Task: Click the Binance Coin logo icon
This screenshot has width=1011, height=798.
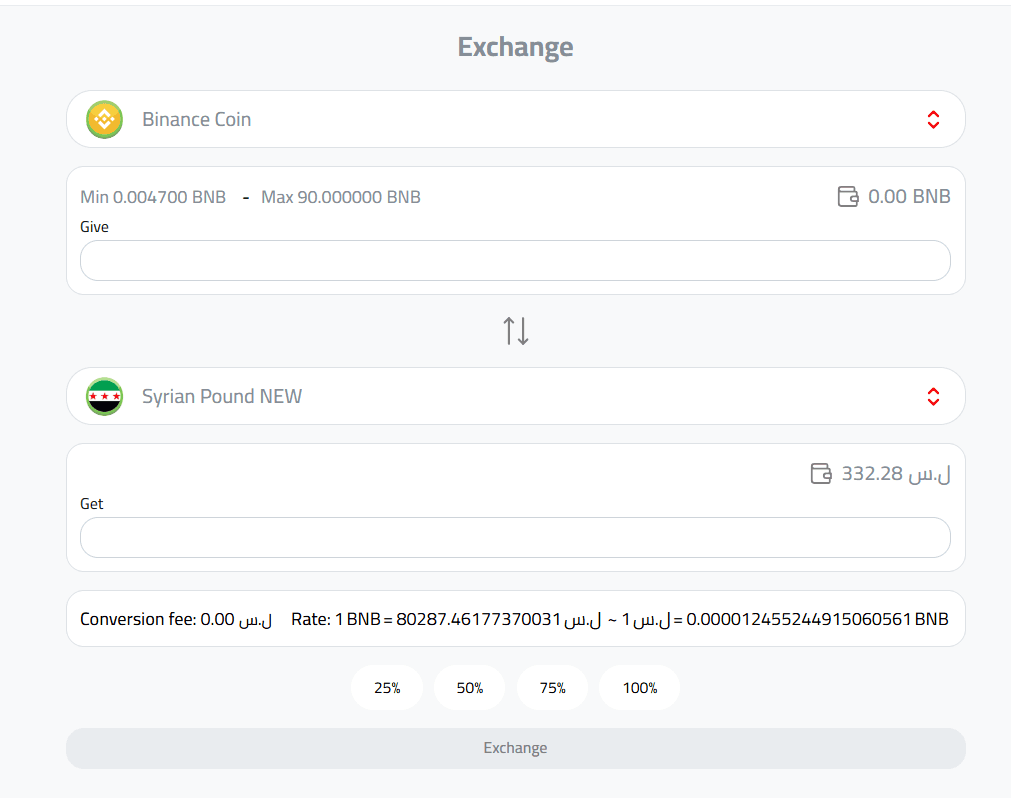Action: coord(104,119)
